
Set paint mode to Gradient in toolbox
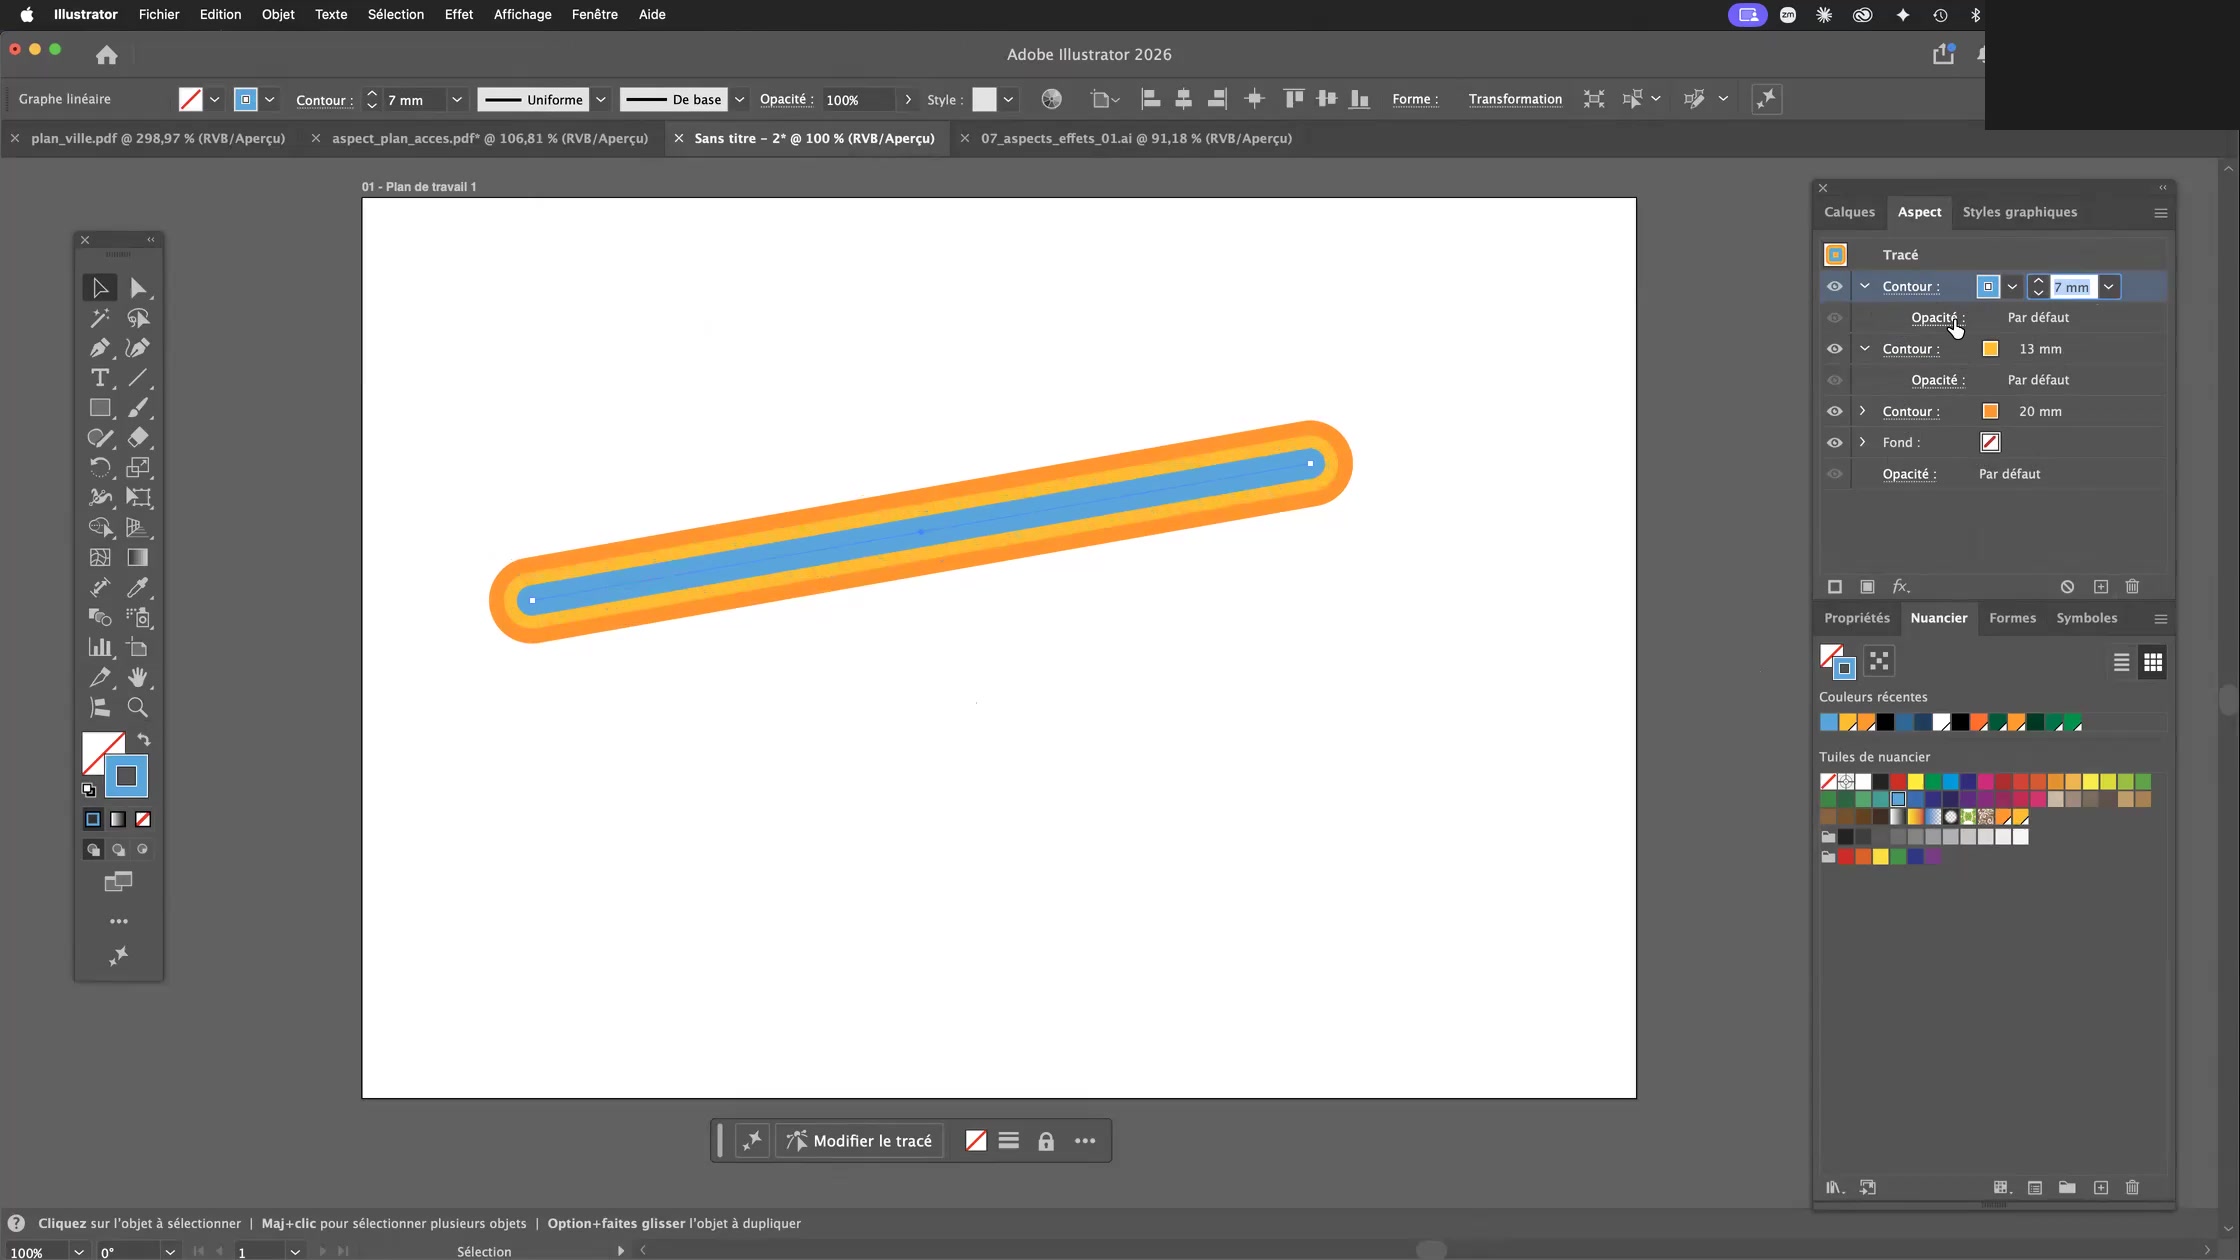118,819
